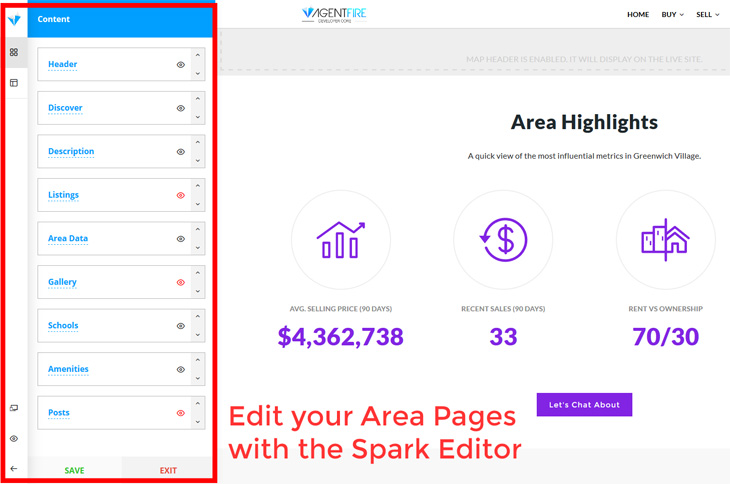
Task: Hide the Schools section
Action: [181, 326]
